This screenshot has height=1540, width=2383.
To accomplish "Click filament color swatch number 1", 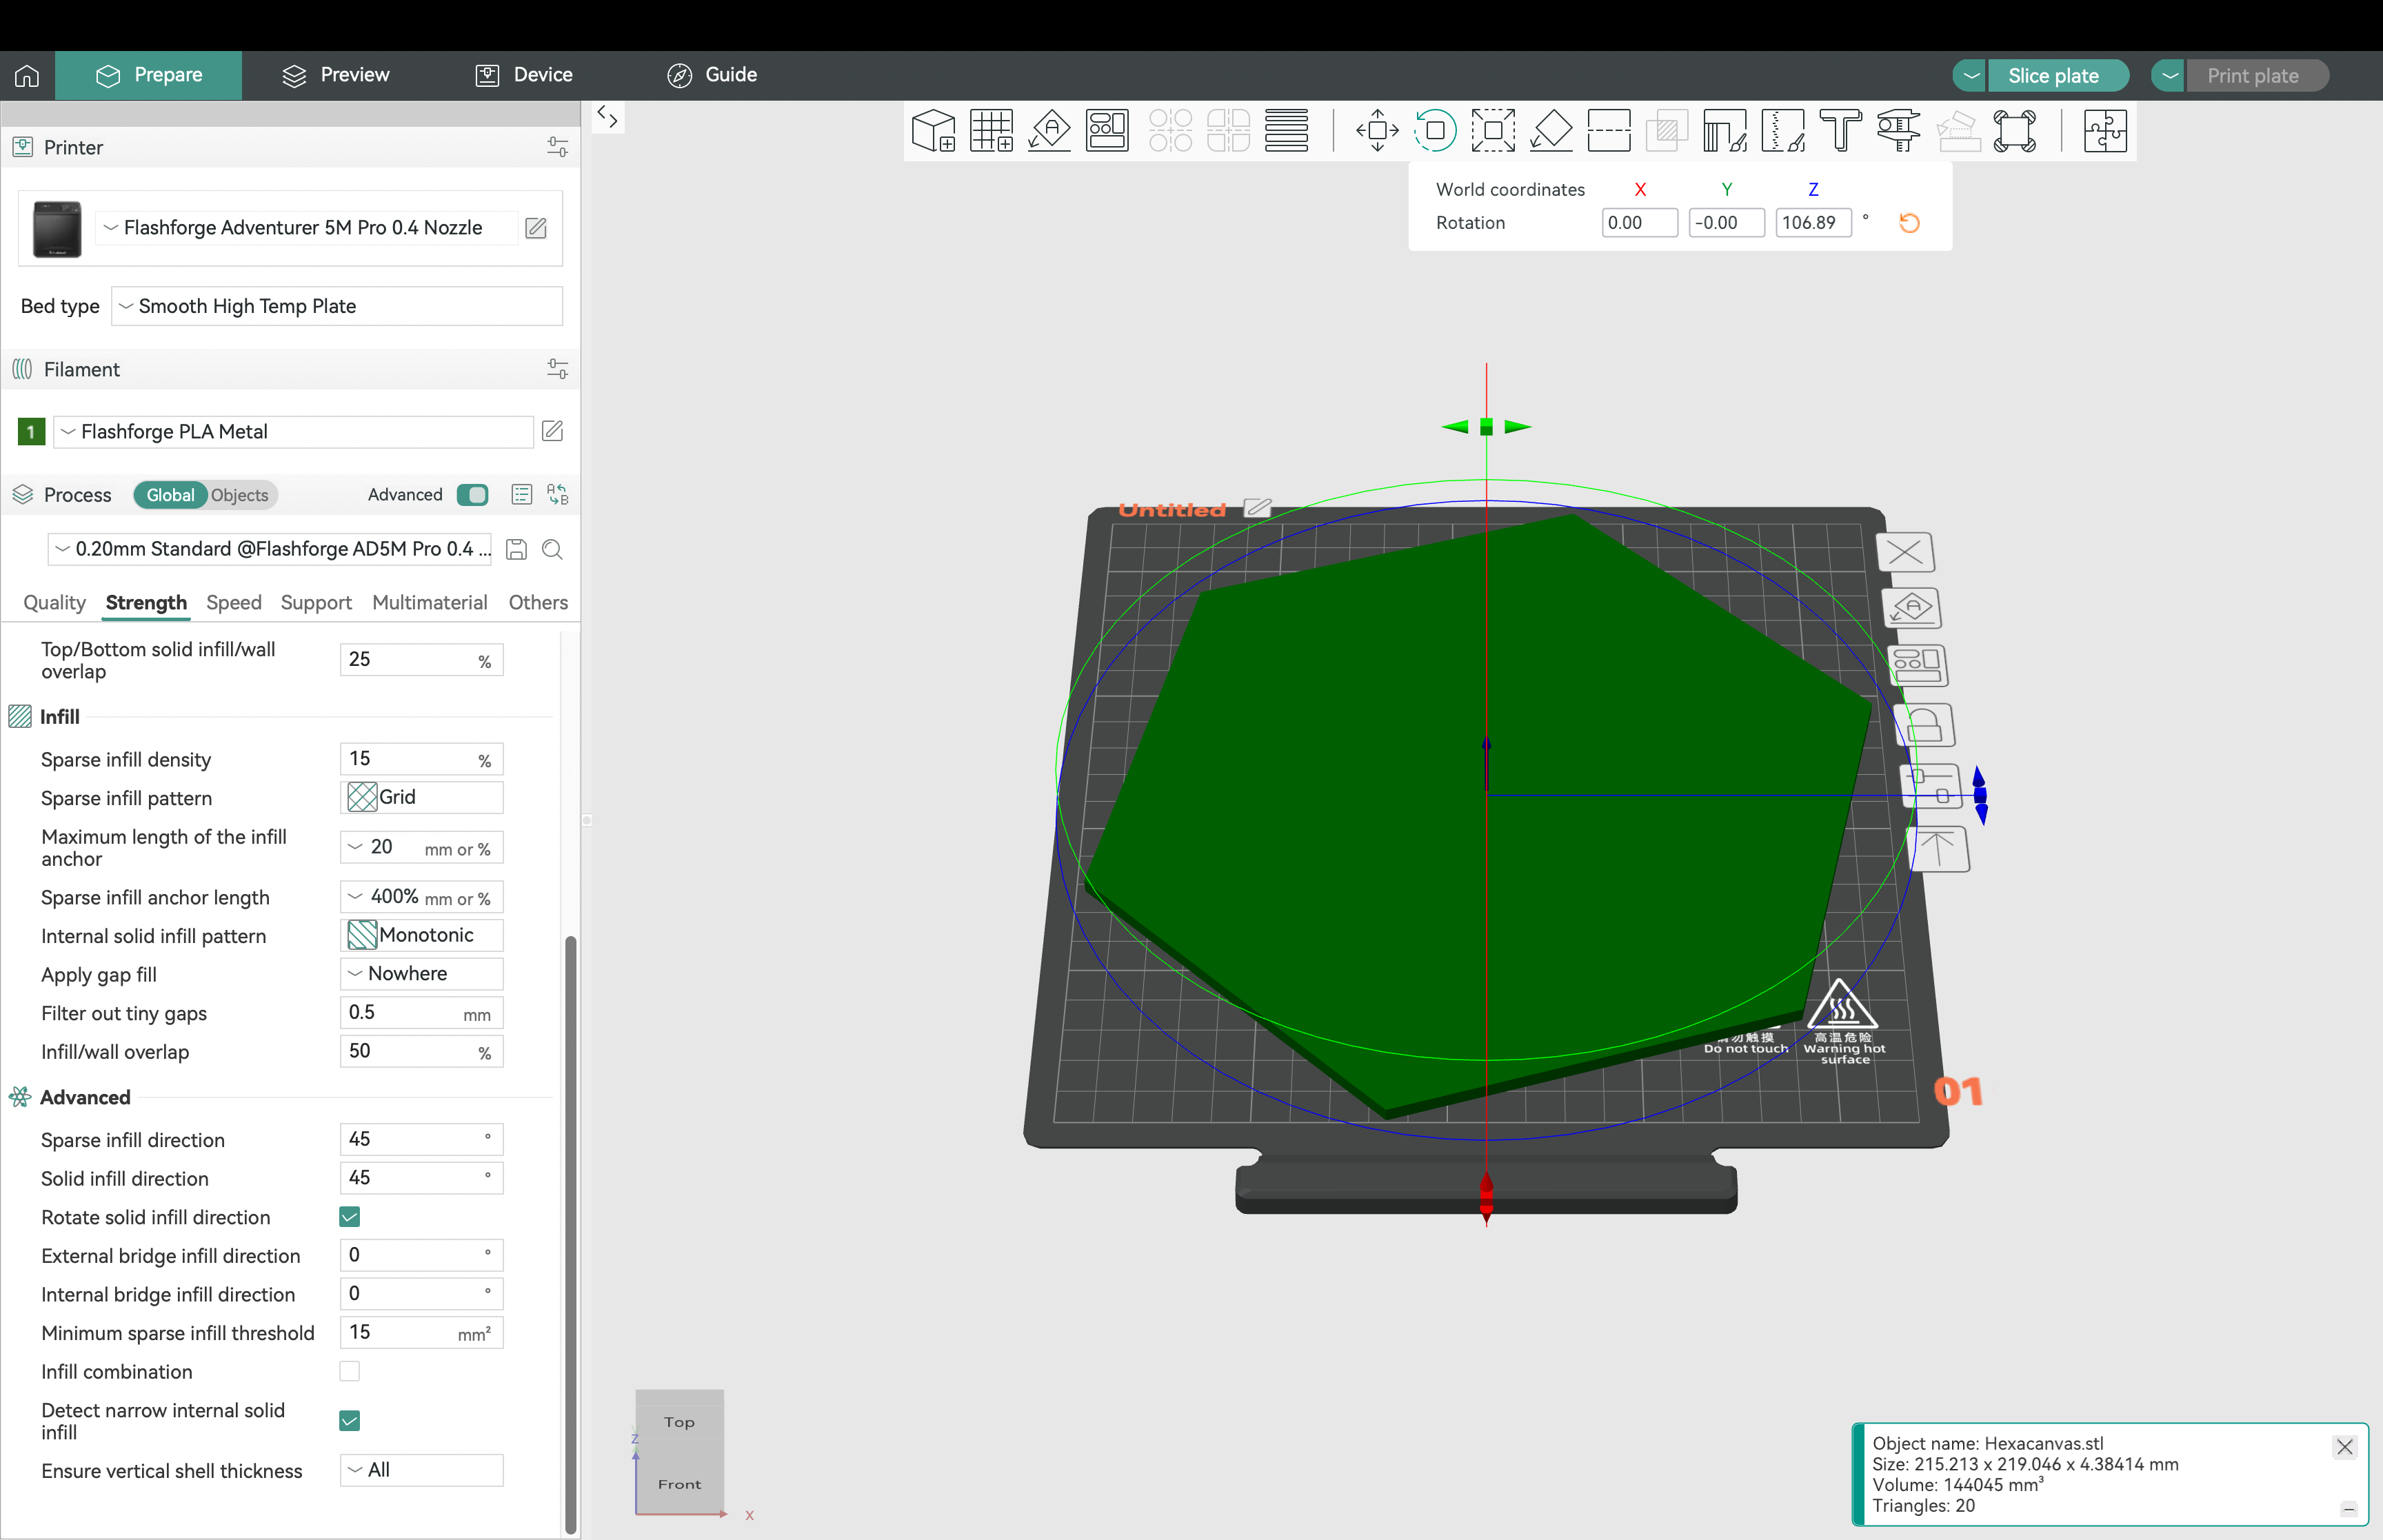I will pos(31,431).
